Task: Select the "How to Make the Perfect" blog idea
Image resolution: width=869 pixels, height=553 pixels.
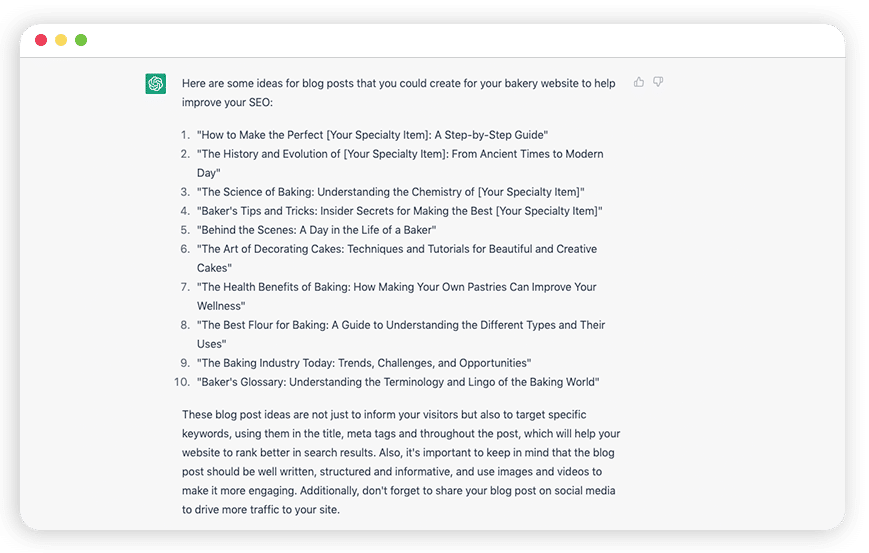Action: point(372,135)
